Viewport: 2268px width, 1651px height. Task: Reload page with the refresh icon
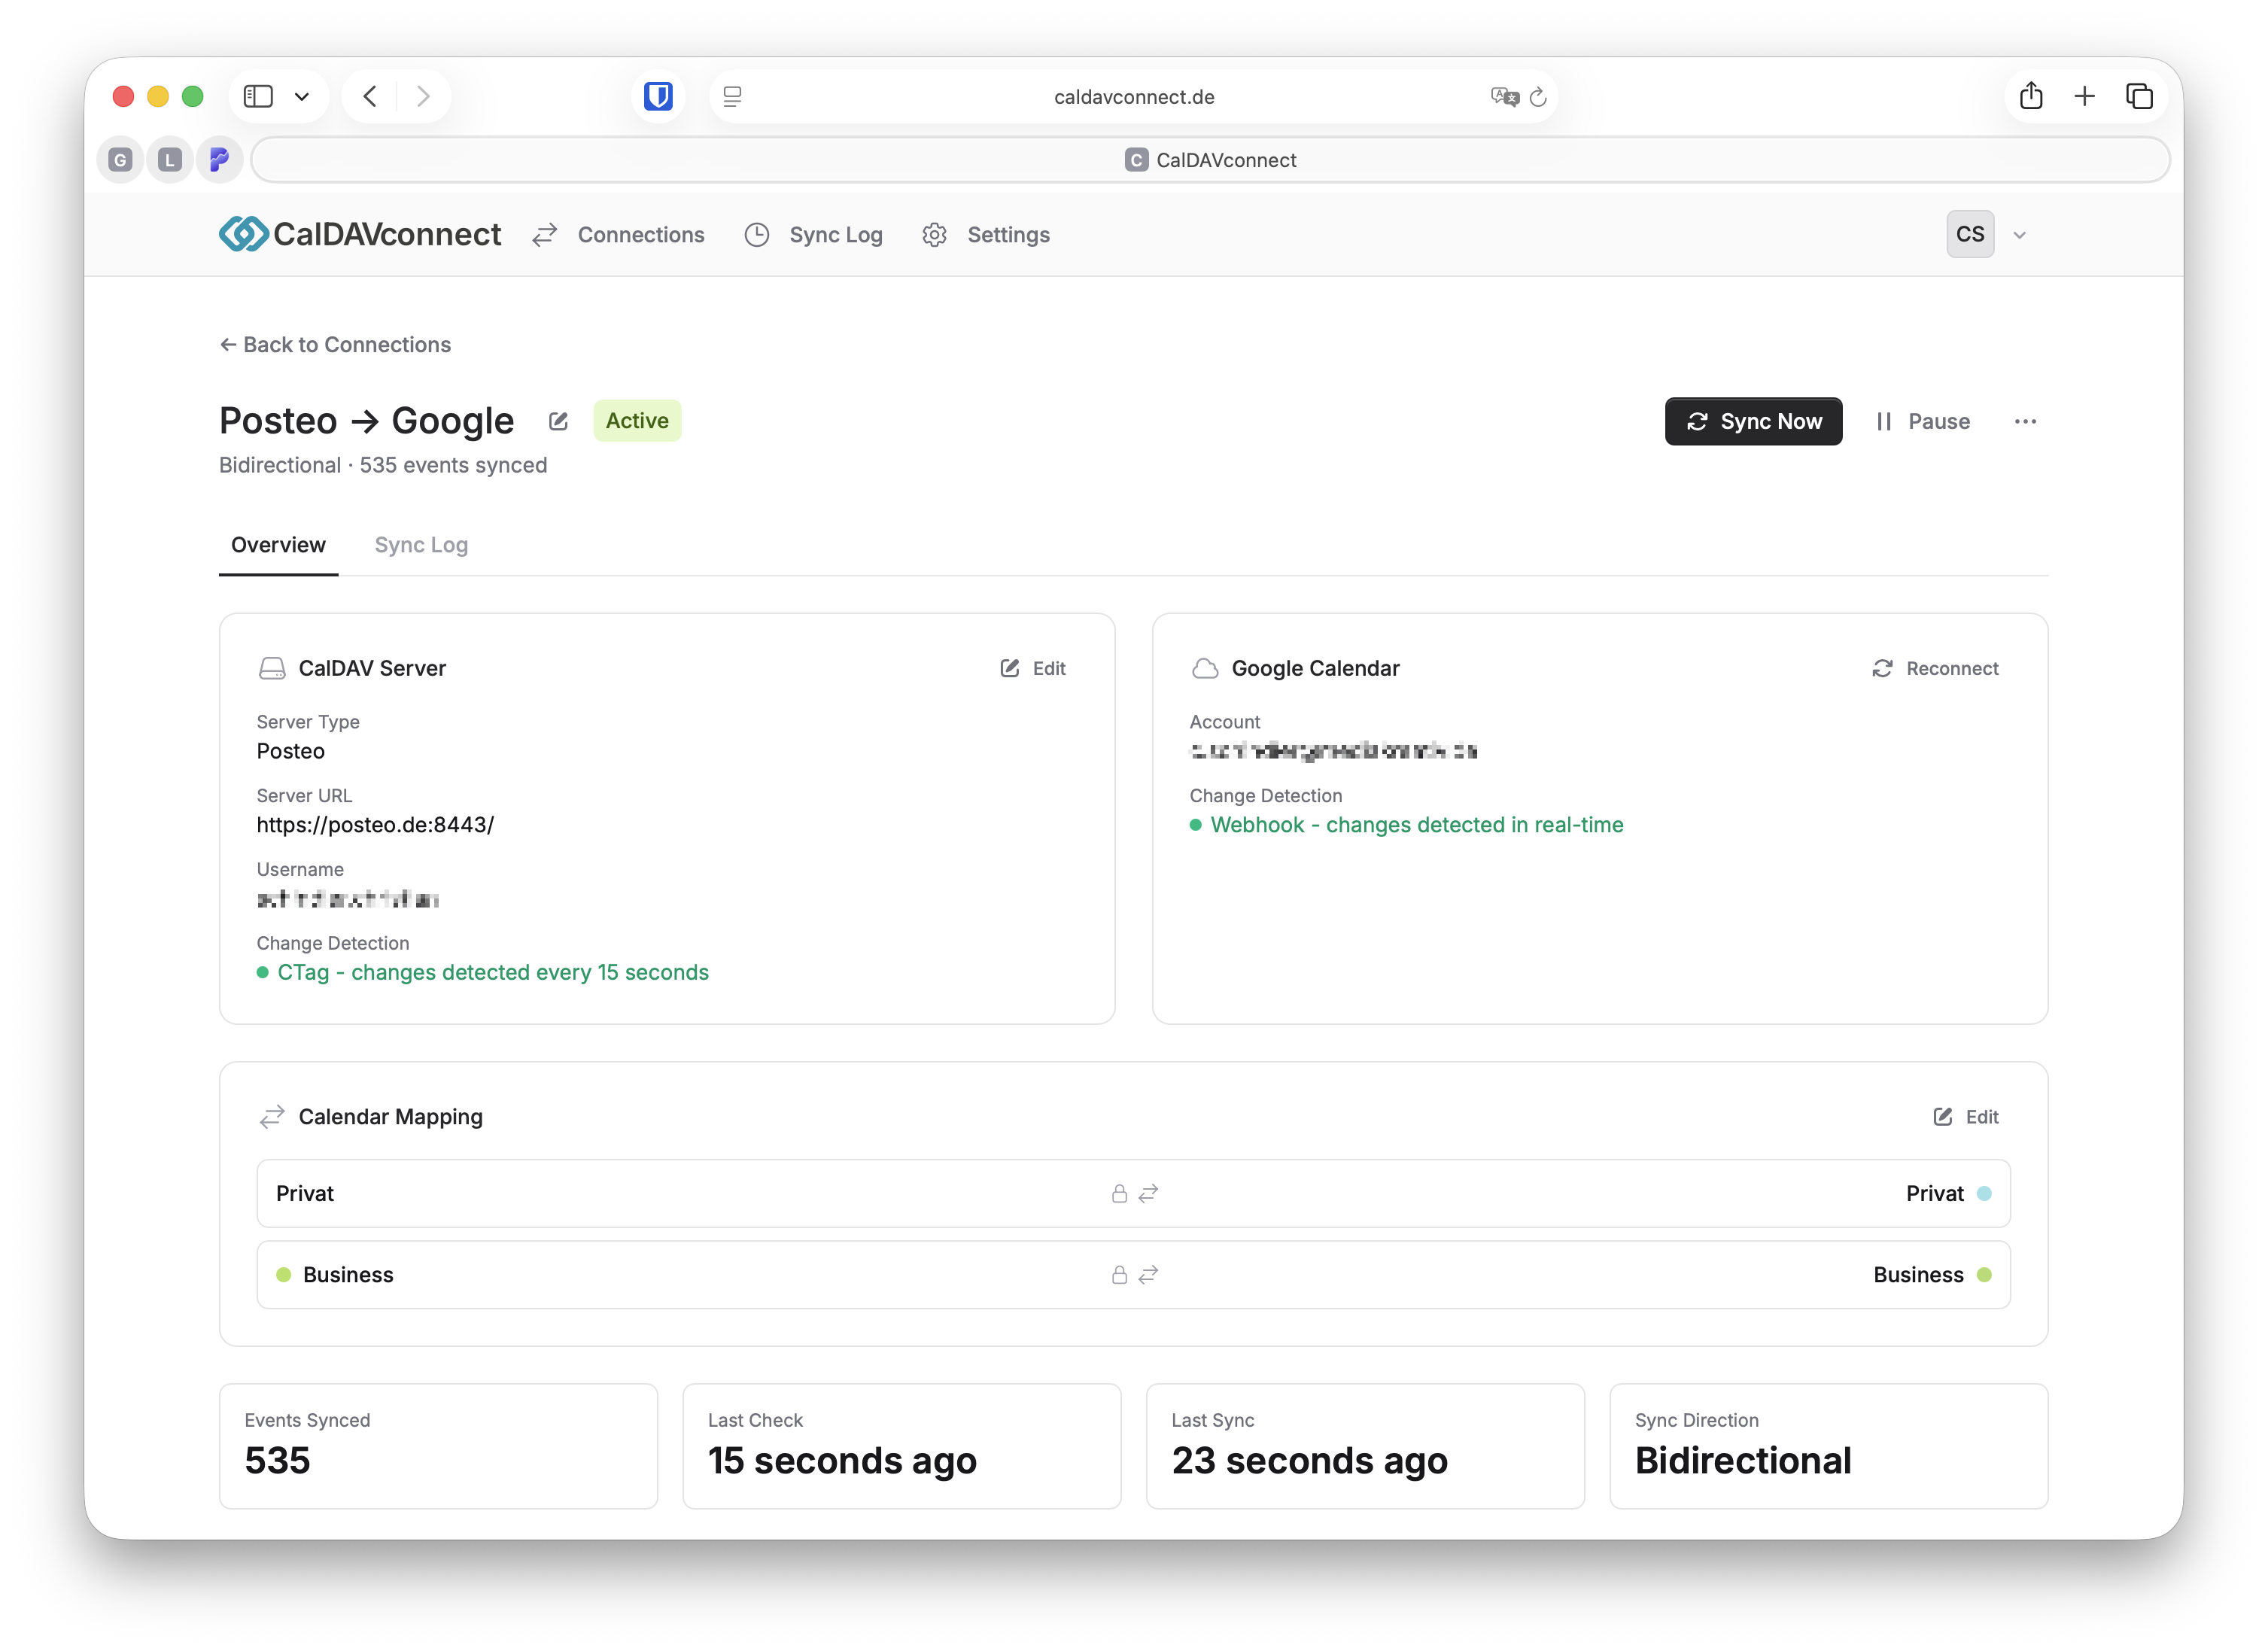1539,96
